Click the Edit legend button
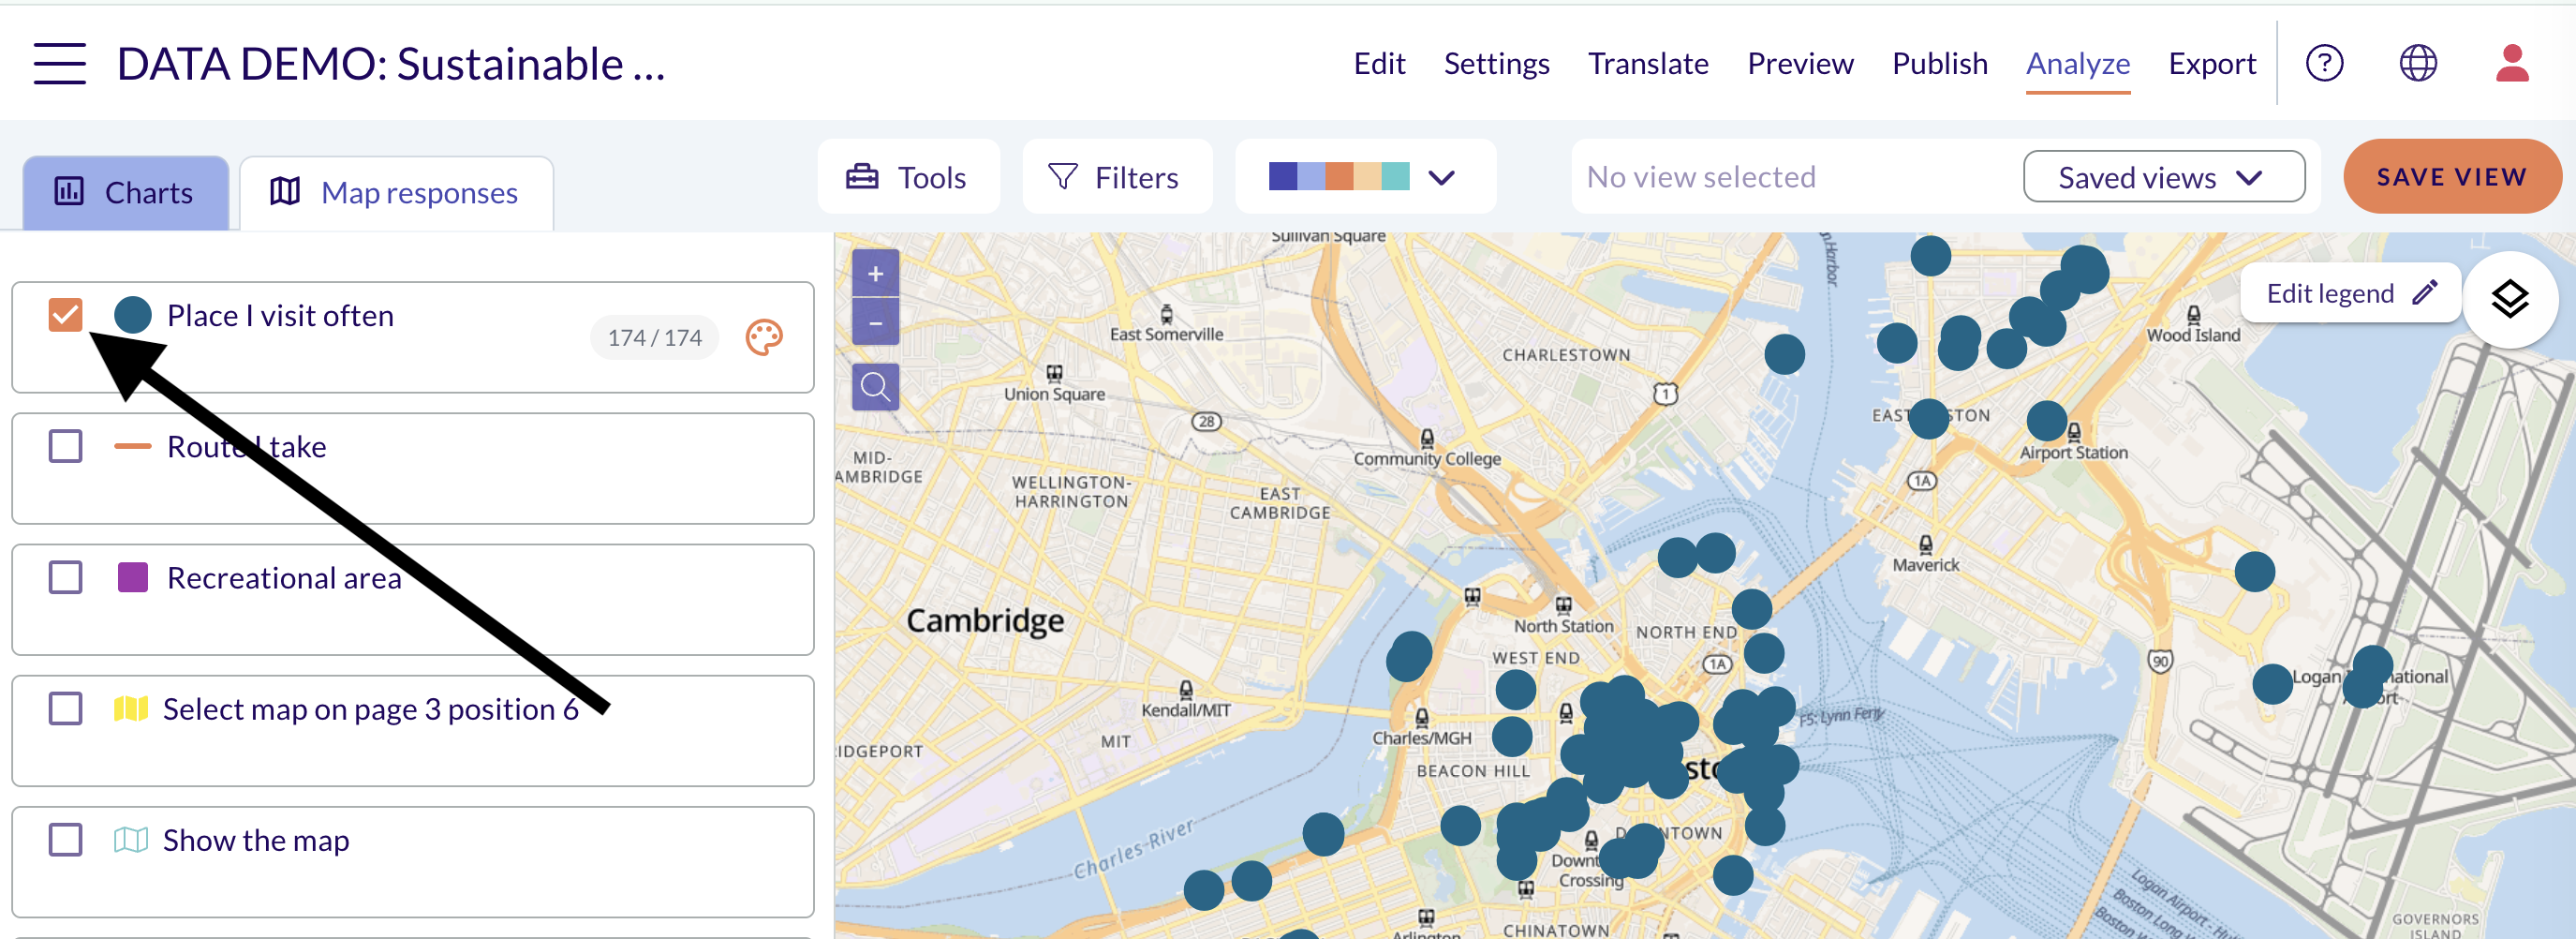2576x939 pixels. pyautogui.click(x=2350, y=293)
